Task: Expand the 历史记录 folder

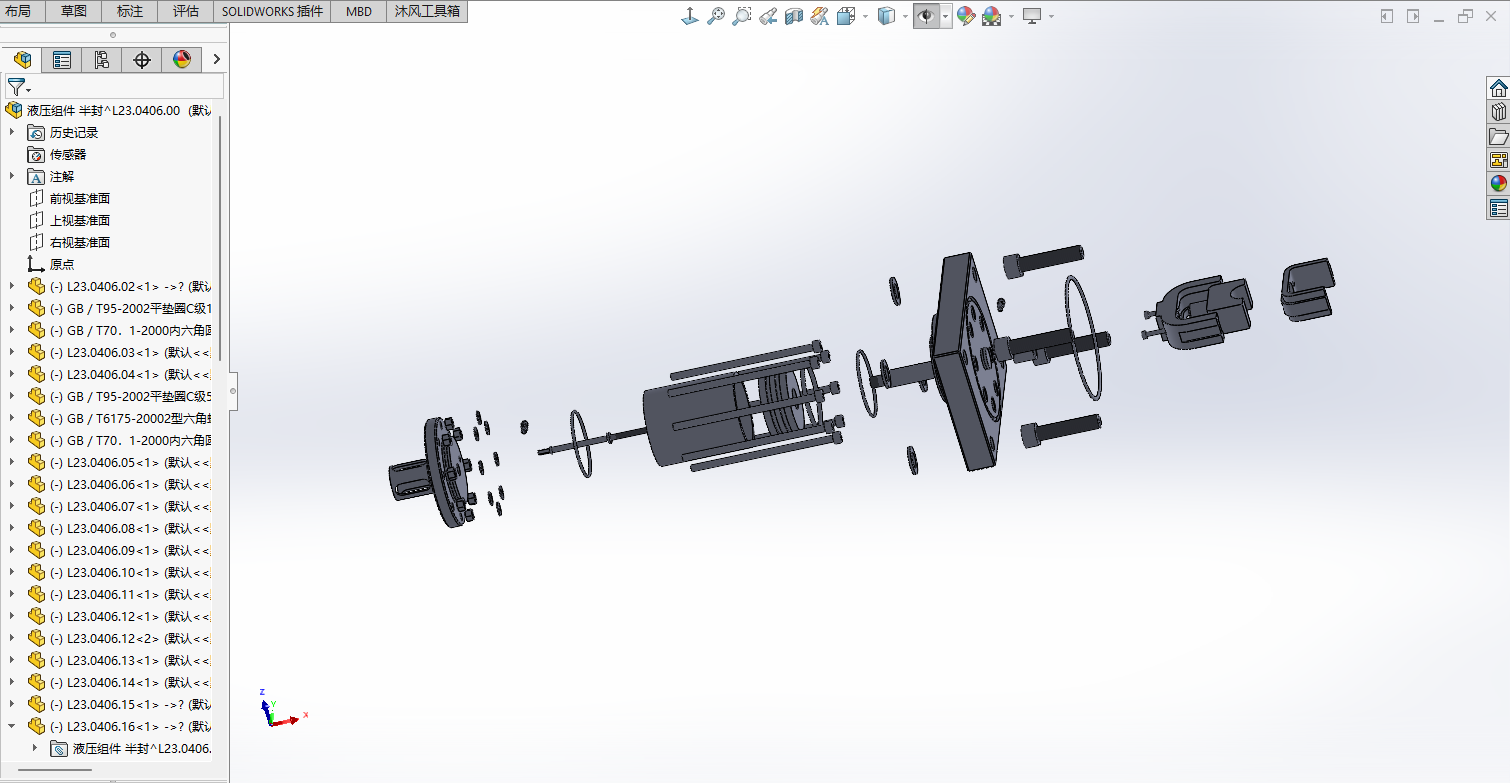Action: tap(12, 132)
